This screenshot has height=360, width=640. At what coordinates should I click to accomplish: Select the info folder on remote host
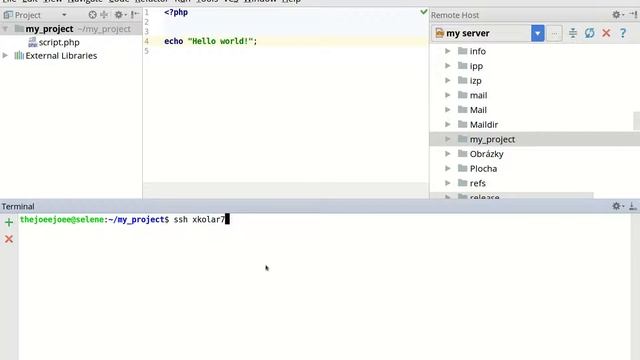tap(478, 51)
